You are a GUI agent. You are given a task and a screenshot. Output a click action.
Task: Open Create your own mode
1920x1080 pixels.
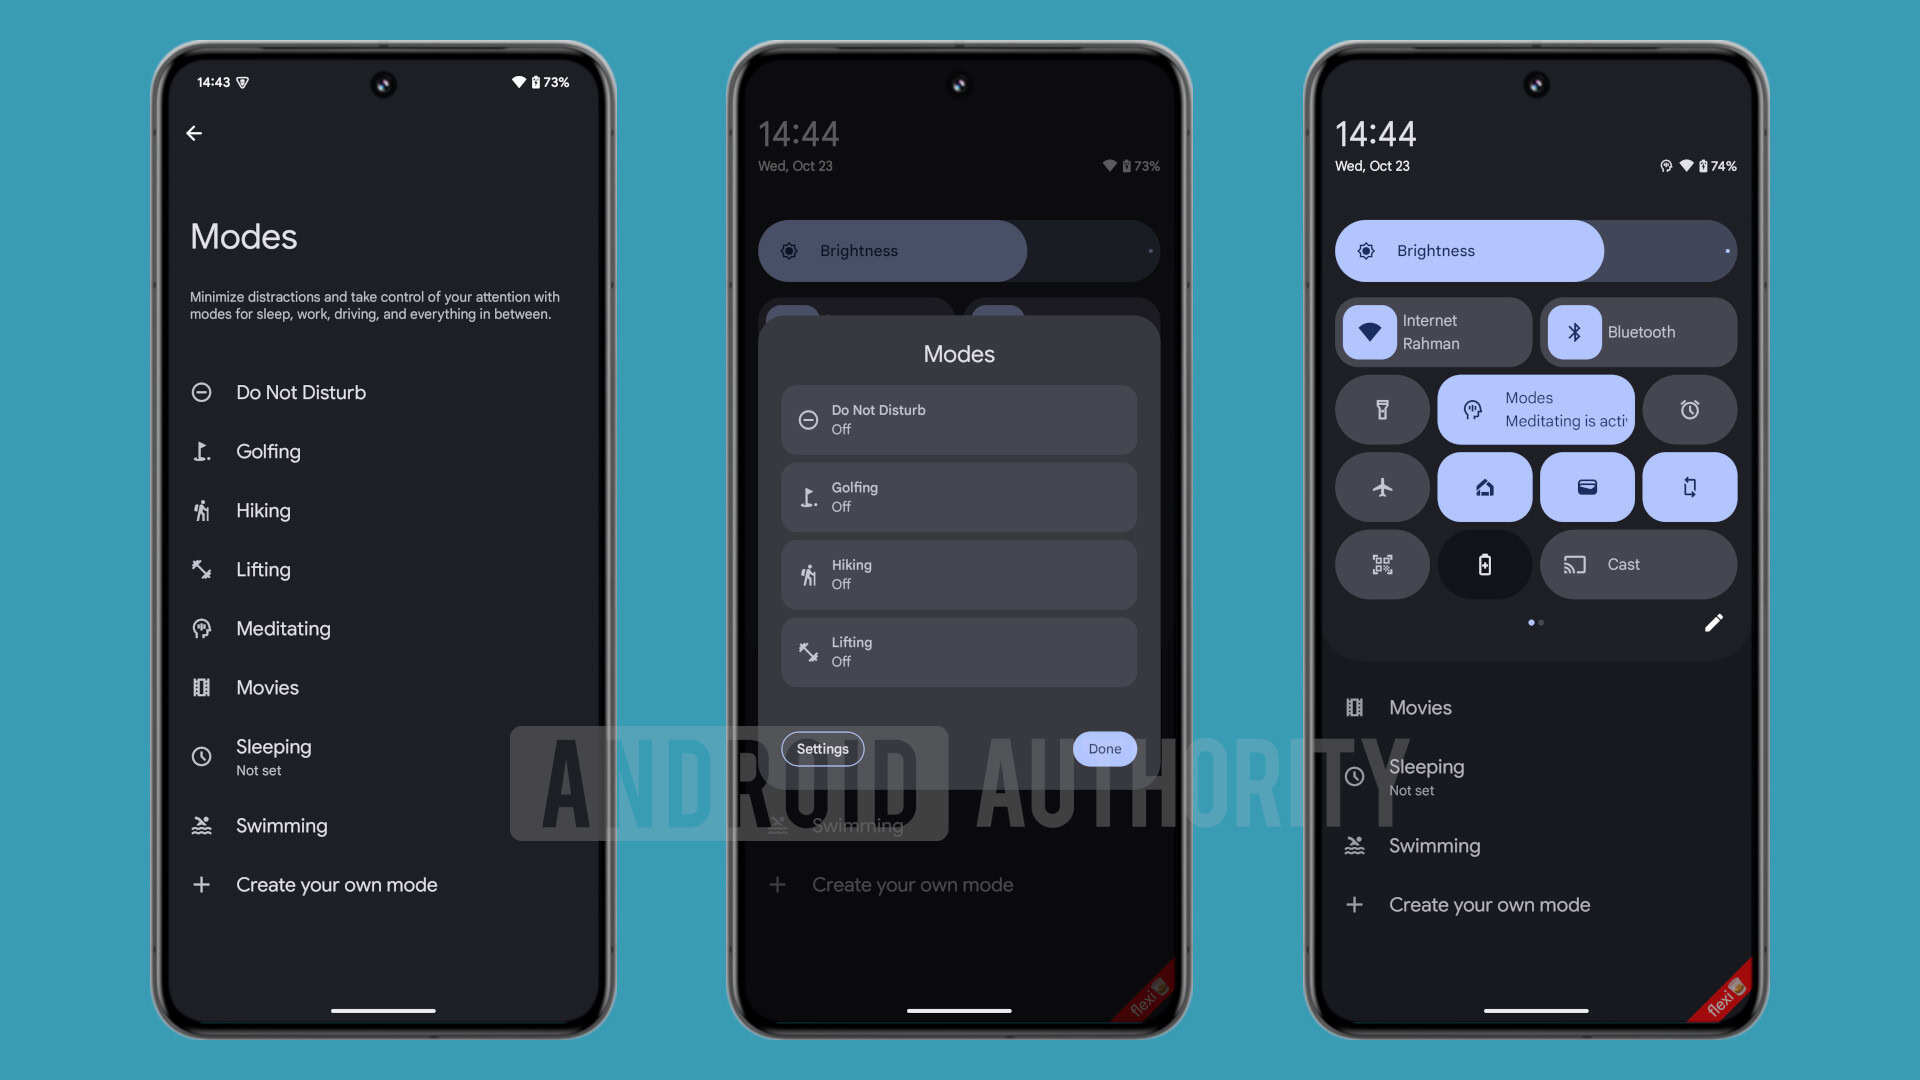[x=335, y=884]
